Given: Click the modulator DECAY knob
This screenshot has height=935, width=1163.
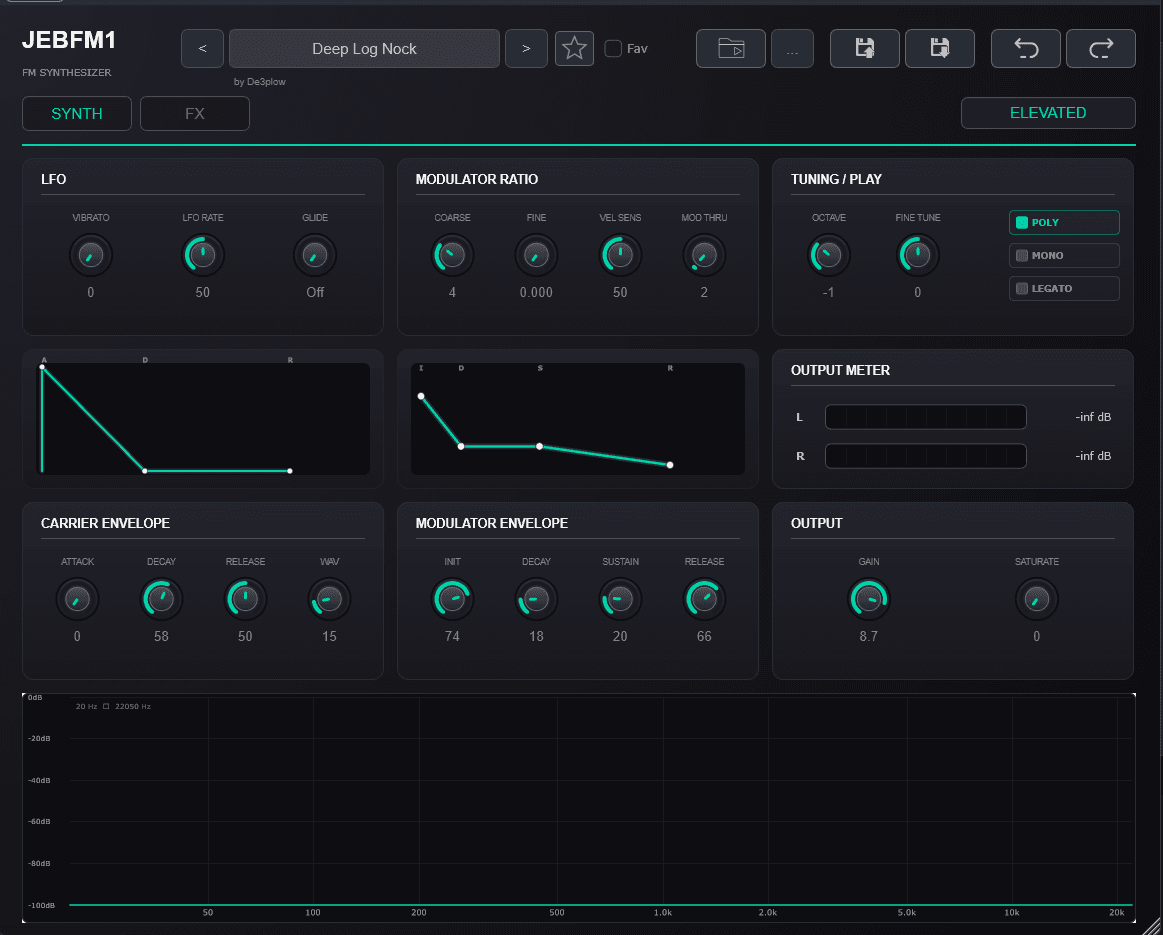Looking at the screenshot, I should pyautogui.click(x=536, y=599).
